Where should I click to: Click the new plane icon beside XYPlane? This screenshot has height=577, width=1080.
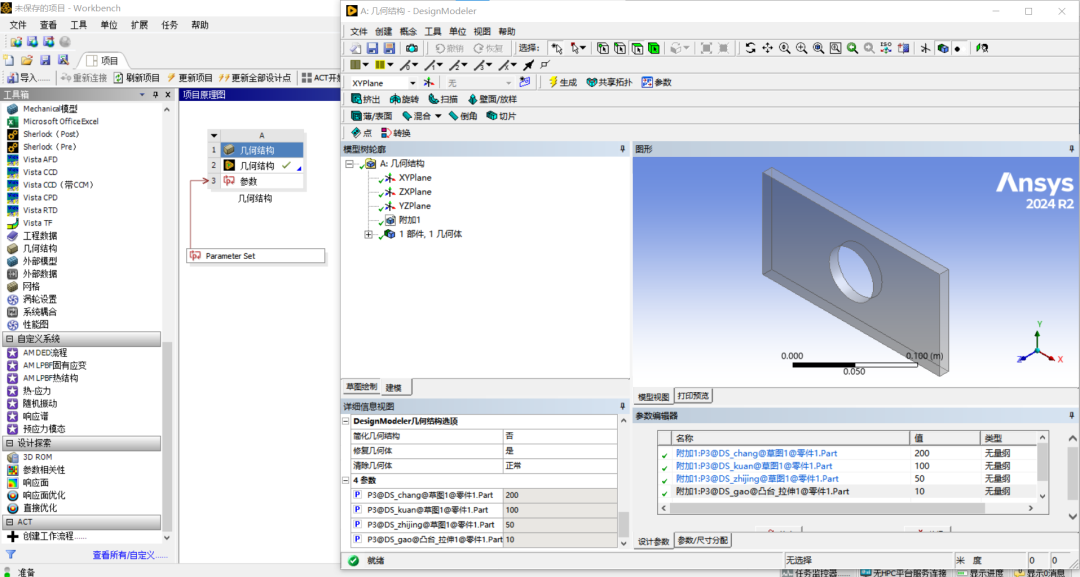point(428,82)
